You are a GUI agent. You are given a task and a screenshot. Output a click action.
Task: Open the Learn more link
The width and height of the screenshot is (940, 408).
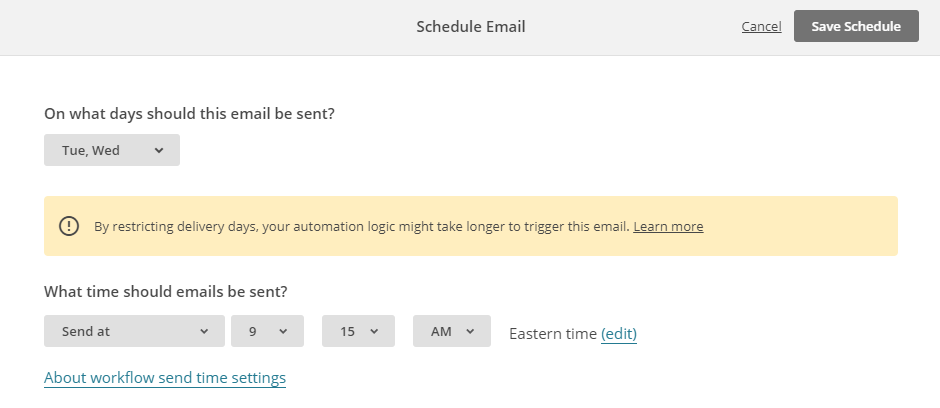click(x=668, y=226)
